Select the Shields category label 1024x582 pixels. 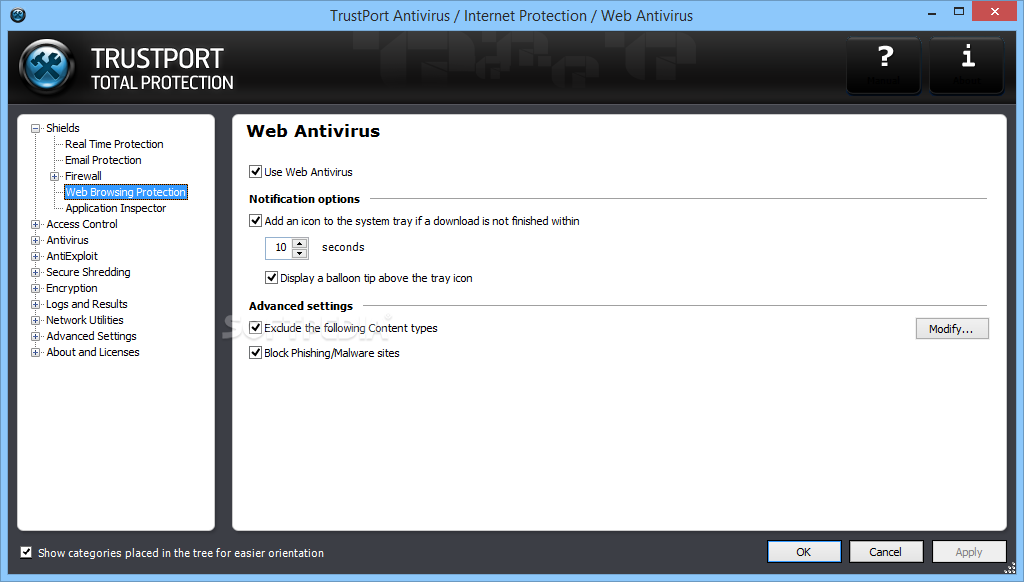tap(63, 128)
